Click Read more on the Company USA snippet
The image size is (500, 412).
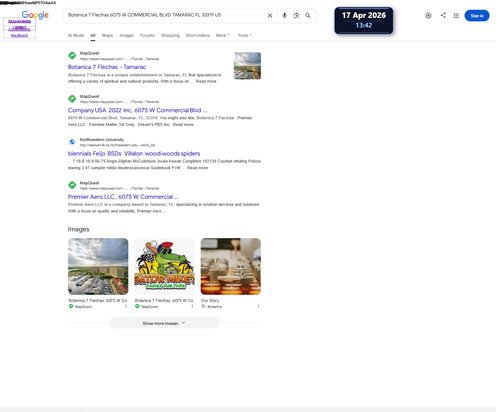183,125
